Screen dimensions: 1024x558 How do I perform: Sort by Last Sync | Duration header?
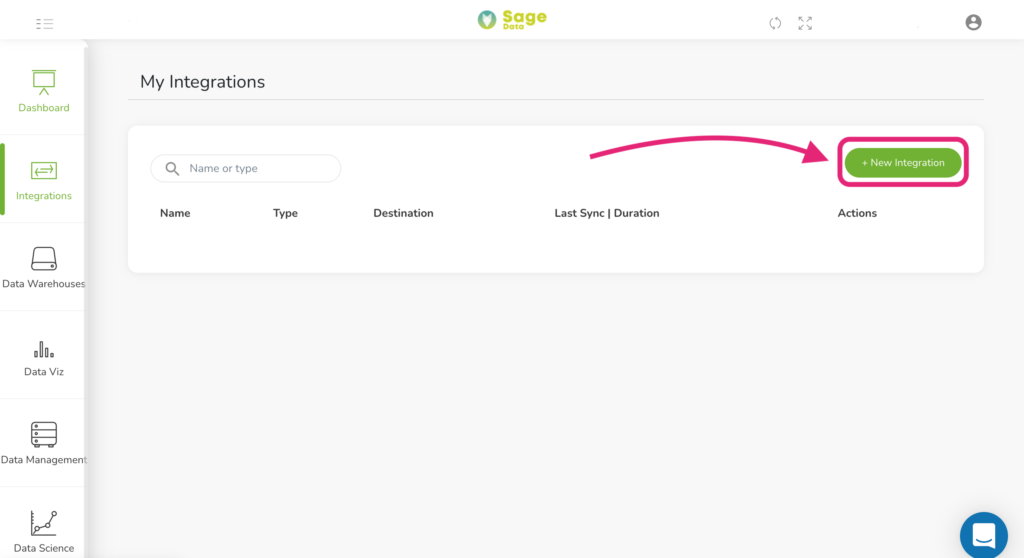[607, 213]
